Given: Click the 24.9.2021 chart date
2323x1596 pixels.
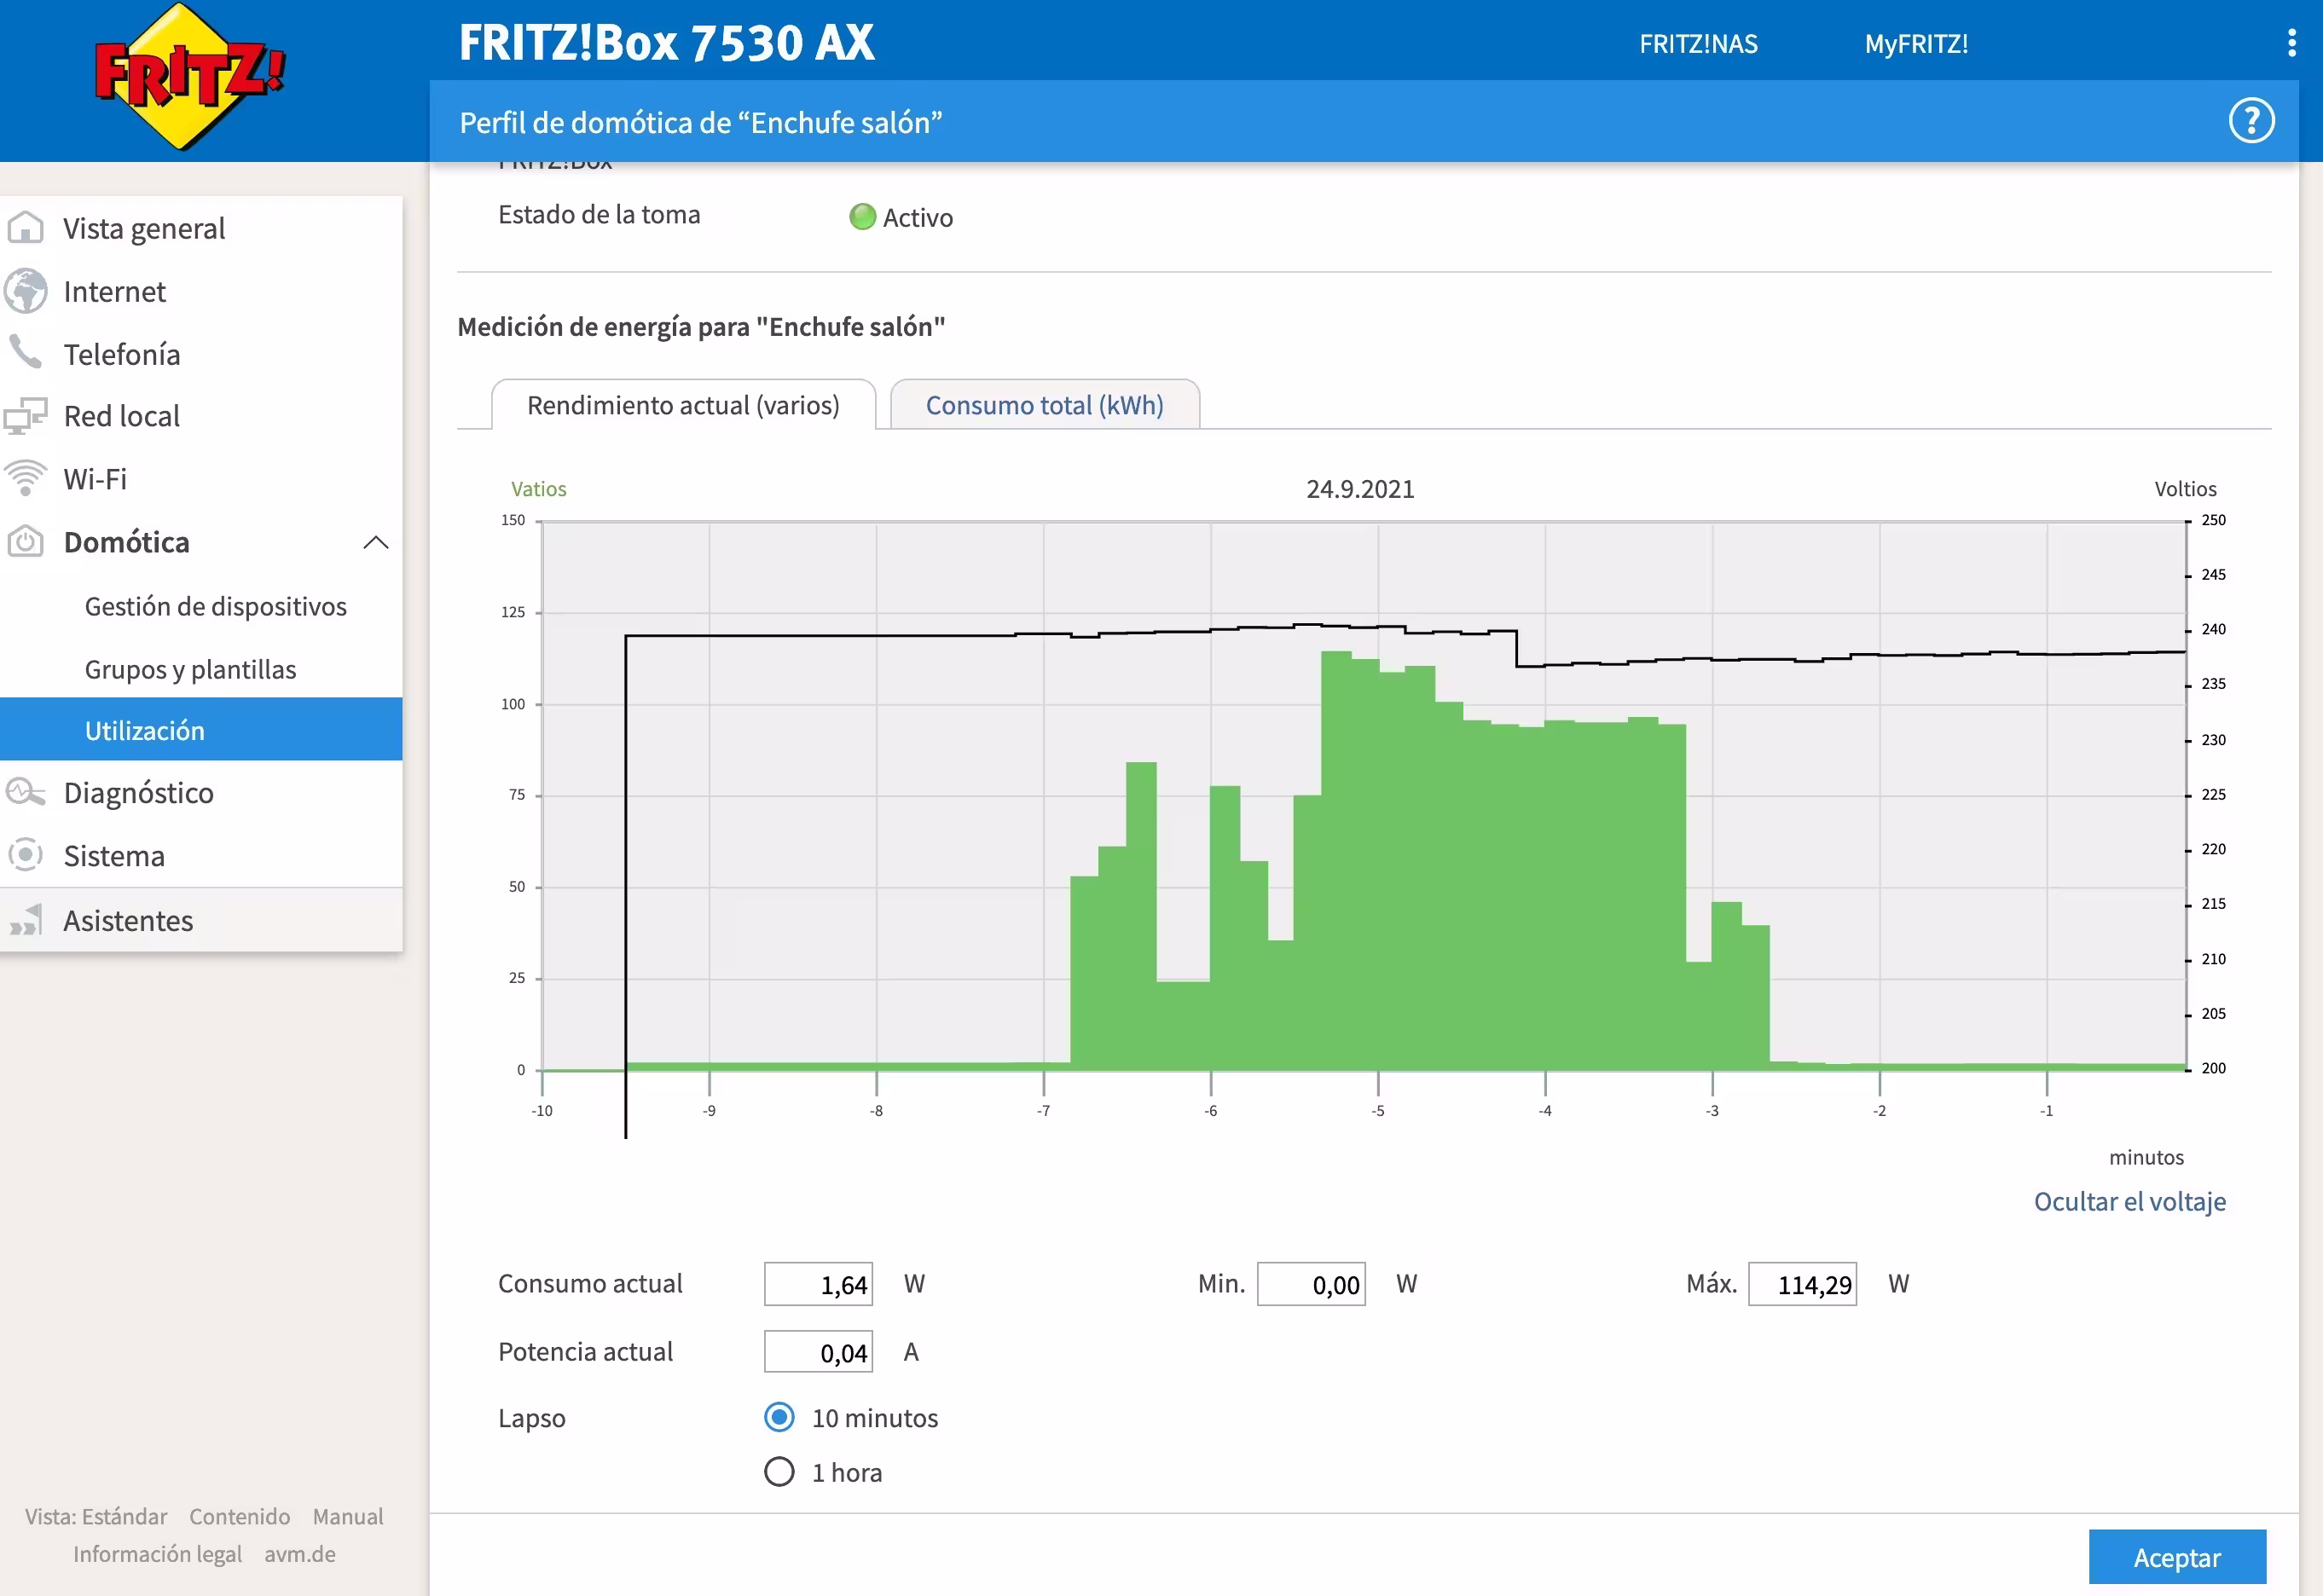Looking at the screenshot, I should 1360,489.
